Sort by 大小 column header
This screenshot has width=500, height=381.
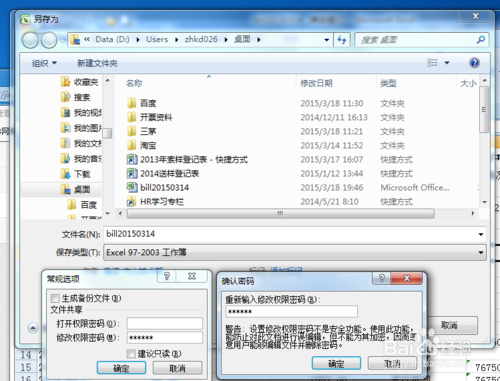click(468, 83)
